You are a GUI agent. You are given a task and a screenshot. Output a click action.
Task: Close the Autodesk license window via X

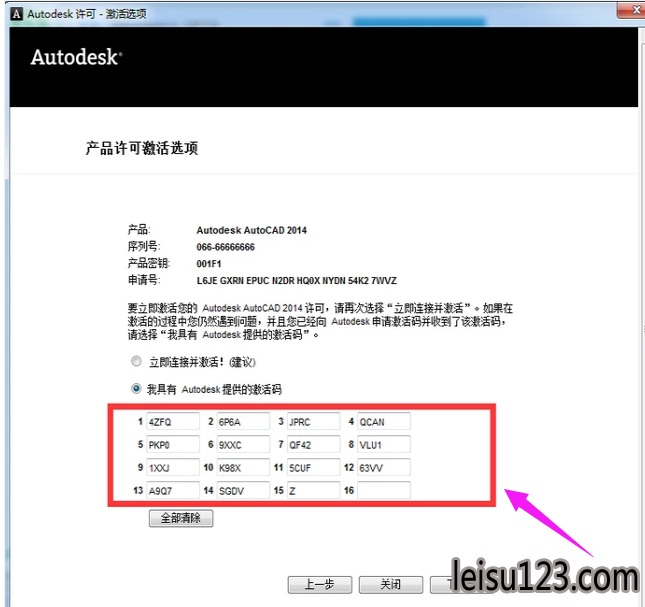[633, 11]
